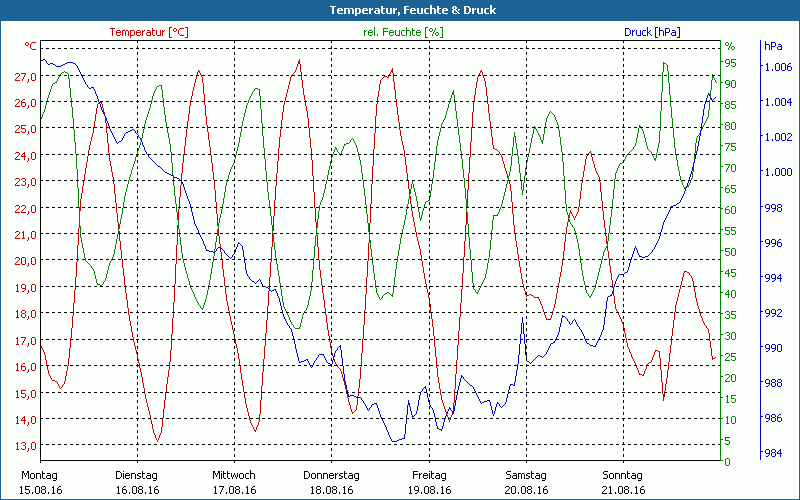The image size is (800, 500).
Task: Click the chart title Temperatur, Feuchte & Druck
Action: click(399, 10)
